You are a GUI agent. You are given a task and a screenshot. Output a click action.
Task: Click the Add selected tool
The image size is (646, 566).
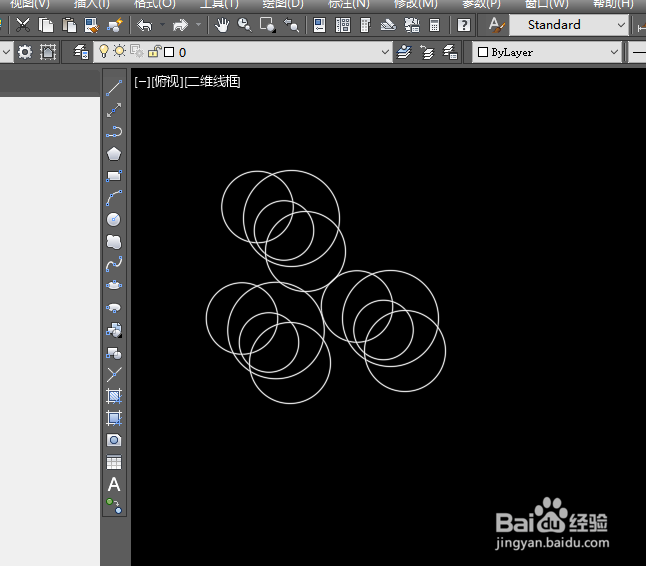tap(114, 506)
